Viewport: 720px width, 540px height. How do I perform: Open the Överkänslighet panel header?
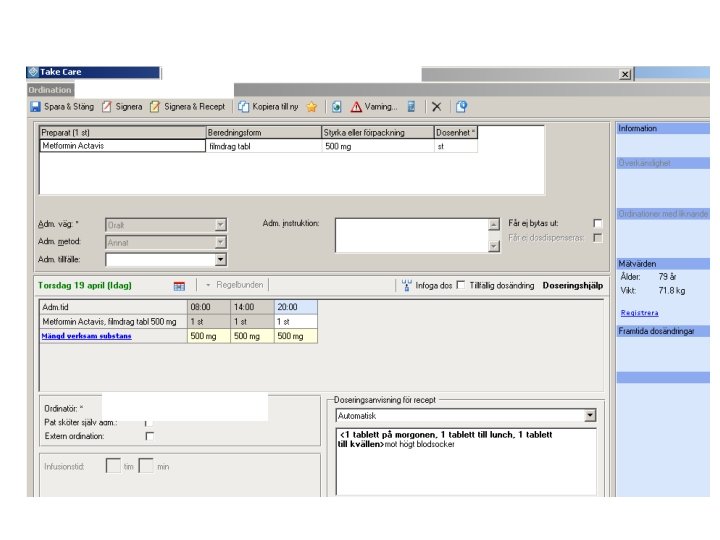pos(663,163)
